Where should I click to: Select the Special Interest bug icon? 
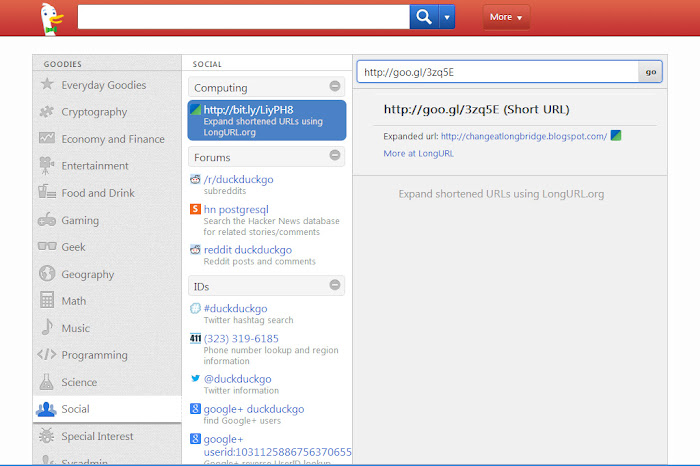click(x=46, y=436)
